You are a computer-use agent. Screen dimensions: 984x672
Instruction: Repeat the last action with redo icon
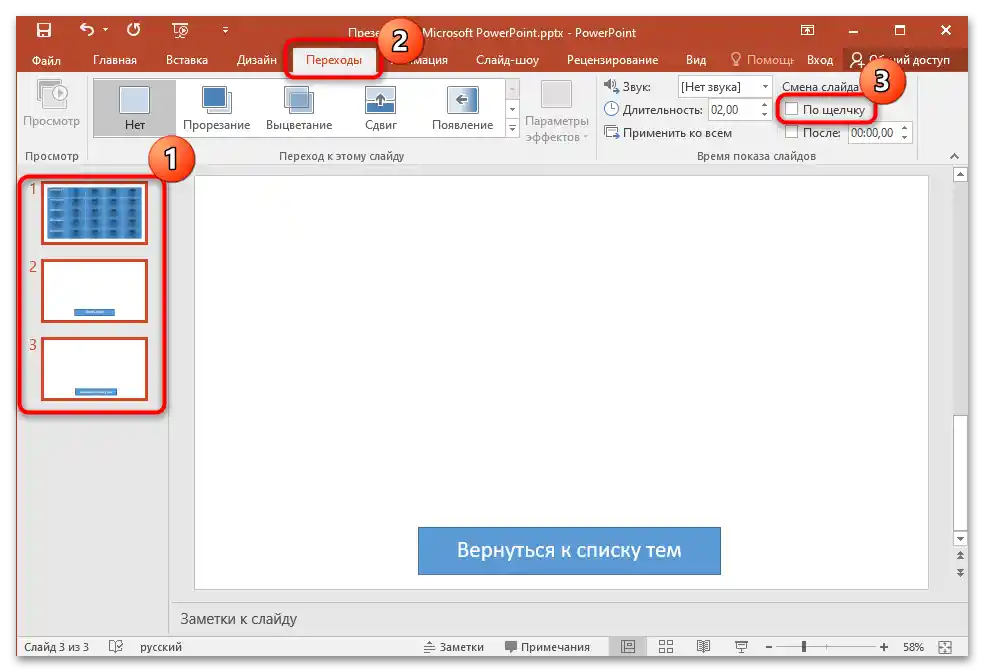click(133, 29)
